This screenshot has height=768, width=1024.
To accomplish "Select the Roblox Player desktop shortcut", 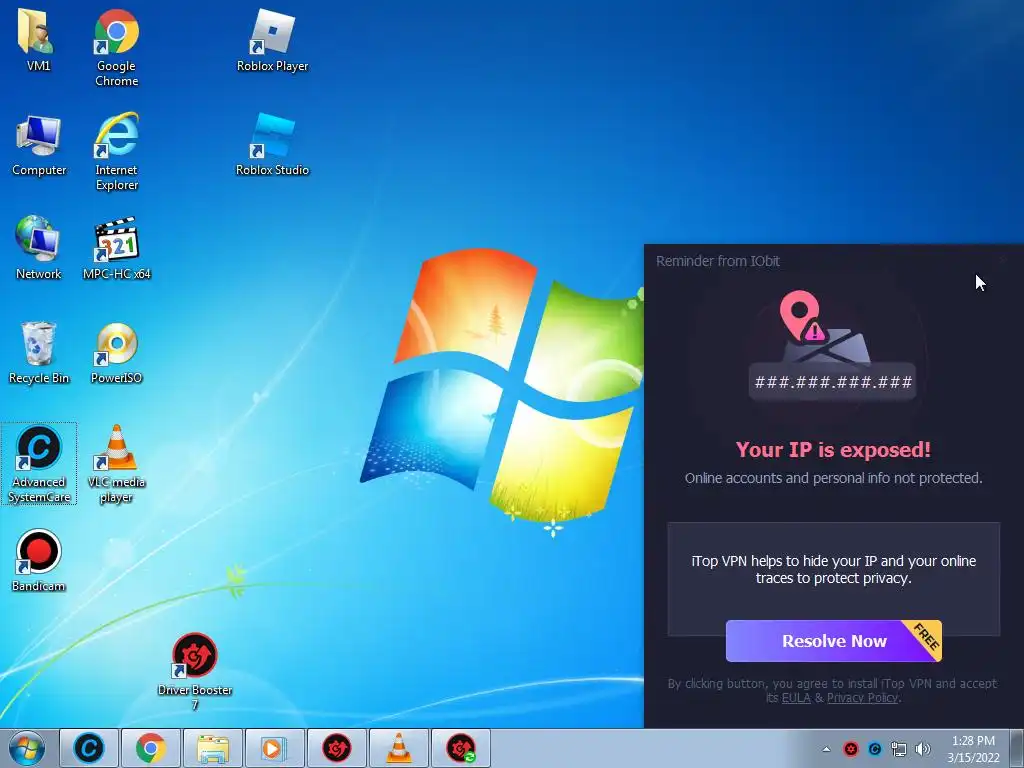I will [272, 40].
